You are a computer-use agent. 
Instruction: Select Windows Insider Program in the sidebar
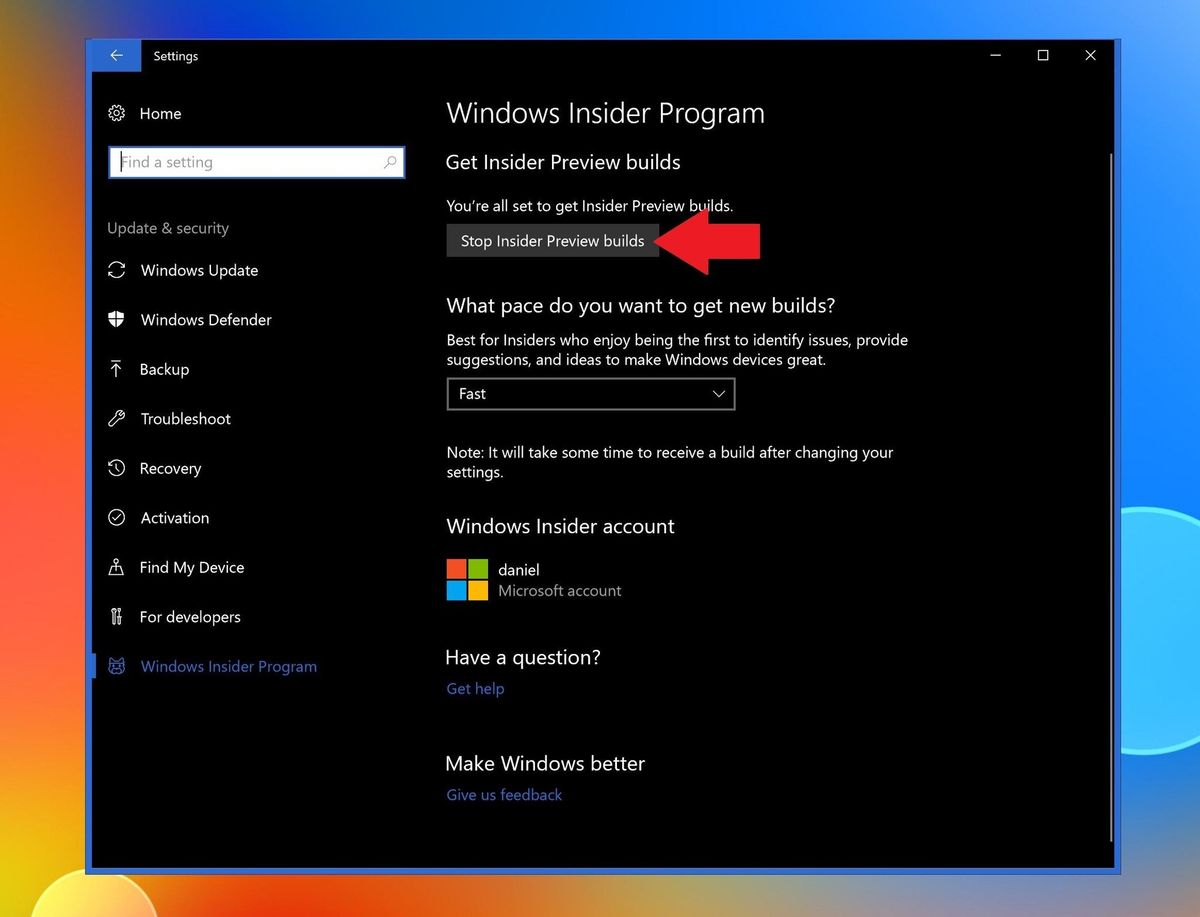[228, 666]
